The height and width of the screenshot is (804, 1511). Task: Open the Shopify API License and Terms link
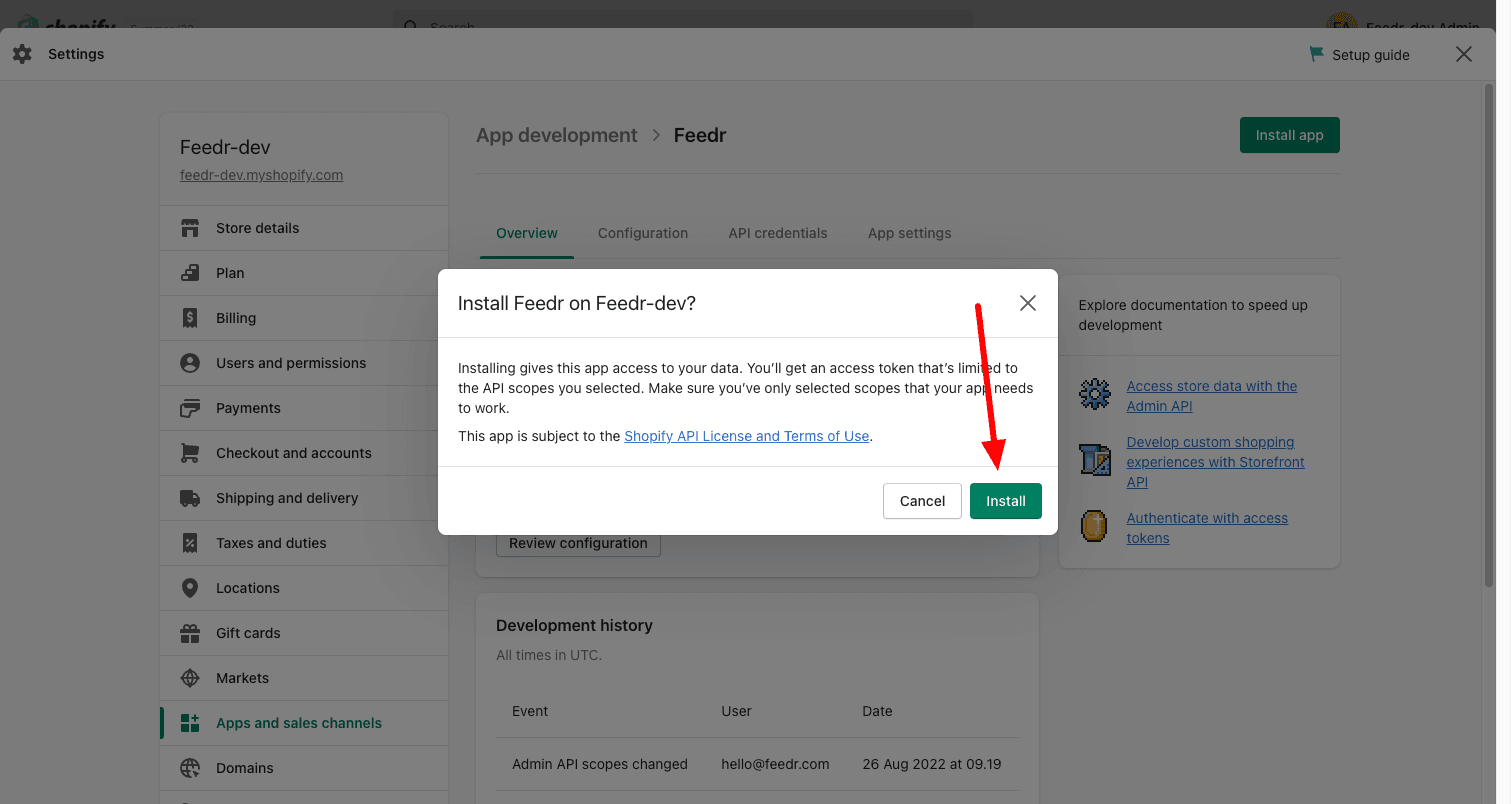click(746, 436)
